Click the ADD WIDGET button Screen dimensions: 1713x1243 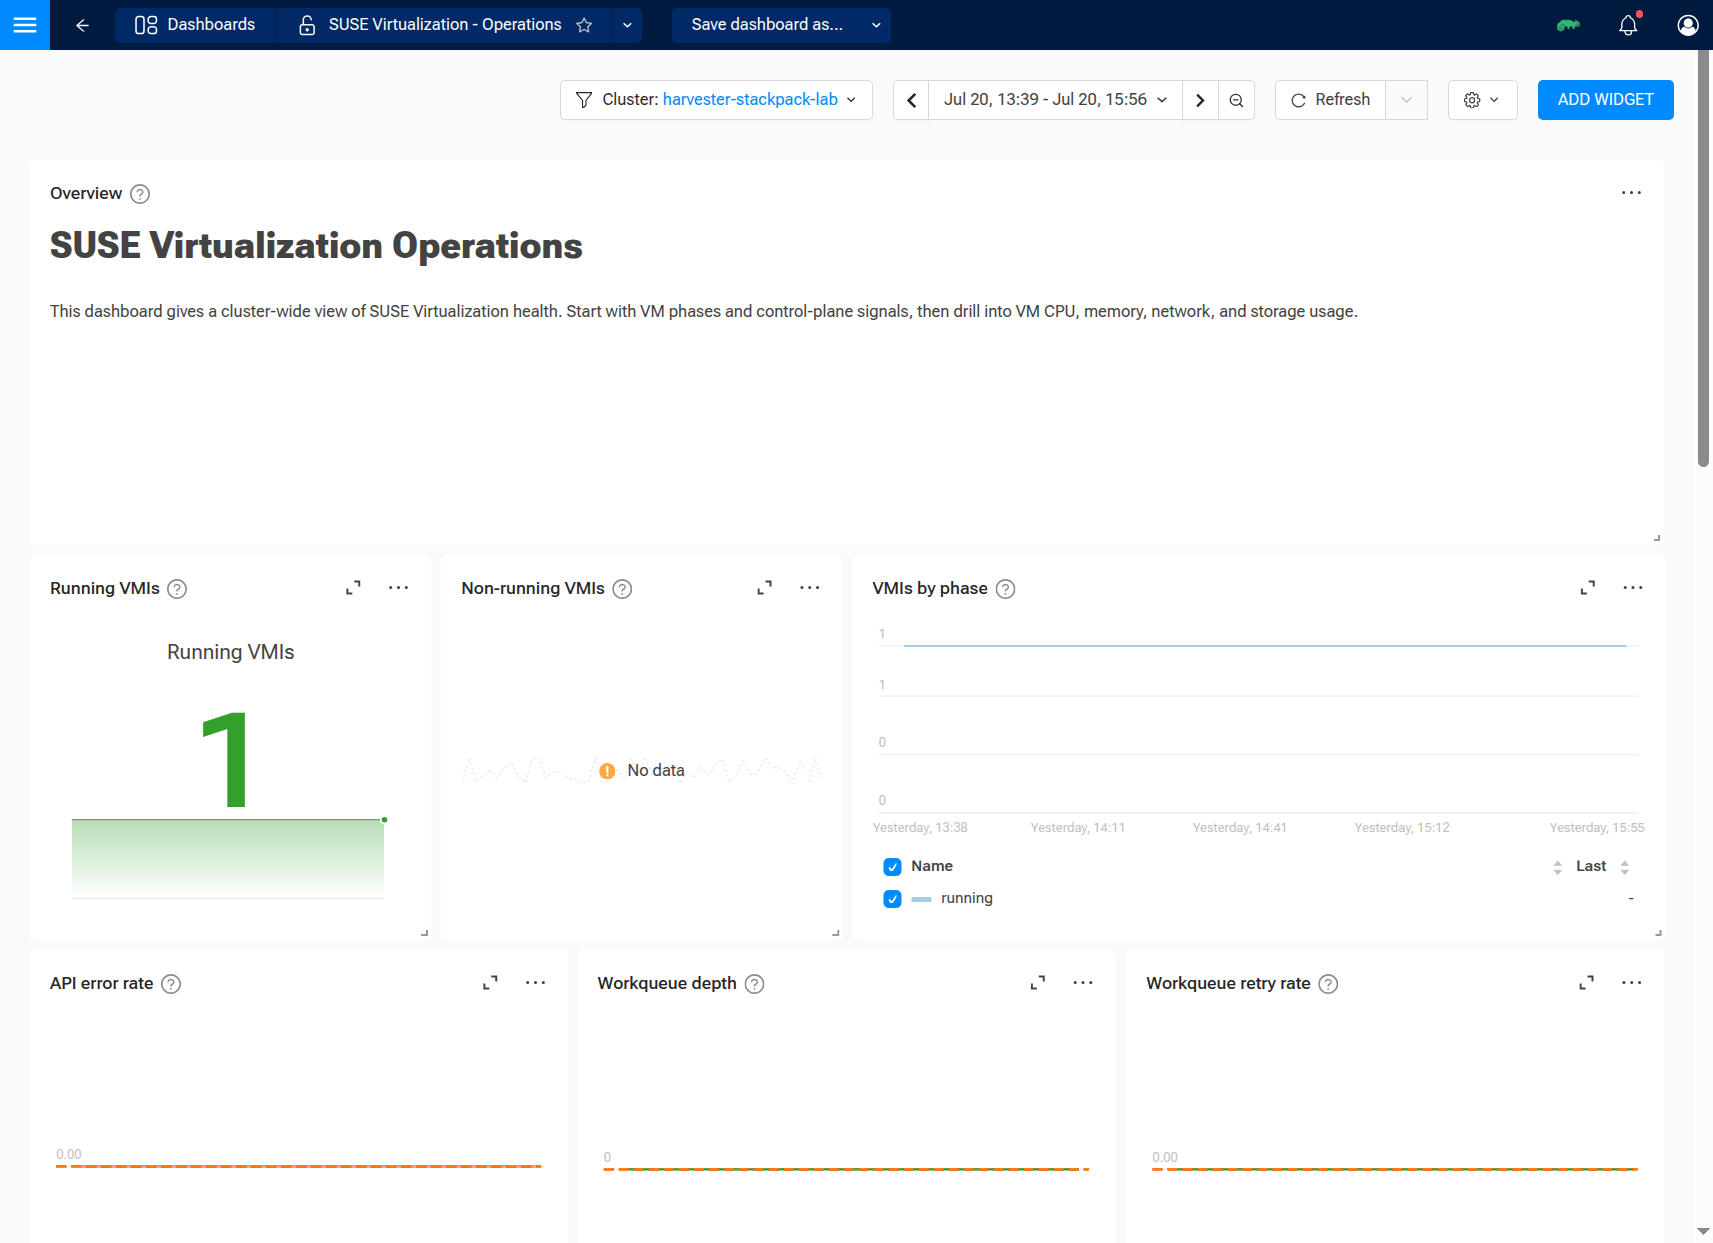(1606, 100)
